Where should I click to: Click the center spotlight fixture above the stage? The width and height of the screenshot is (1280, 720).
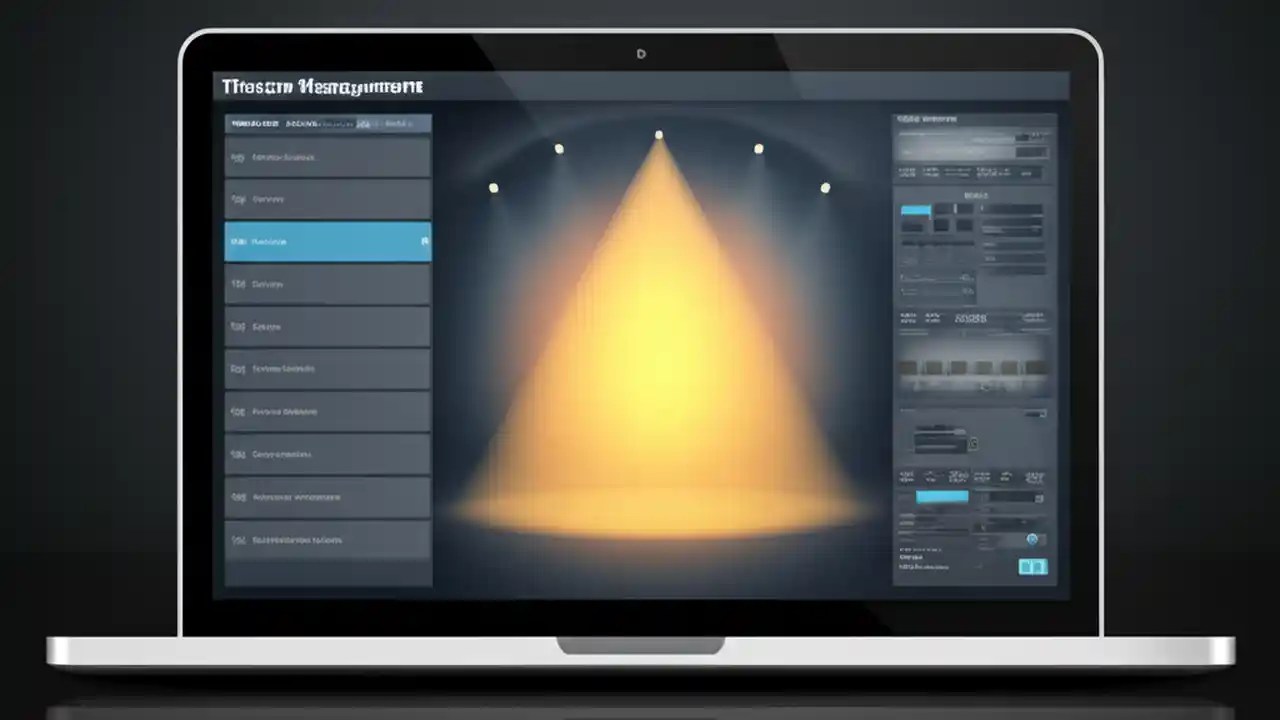[658, 134]
